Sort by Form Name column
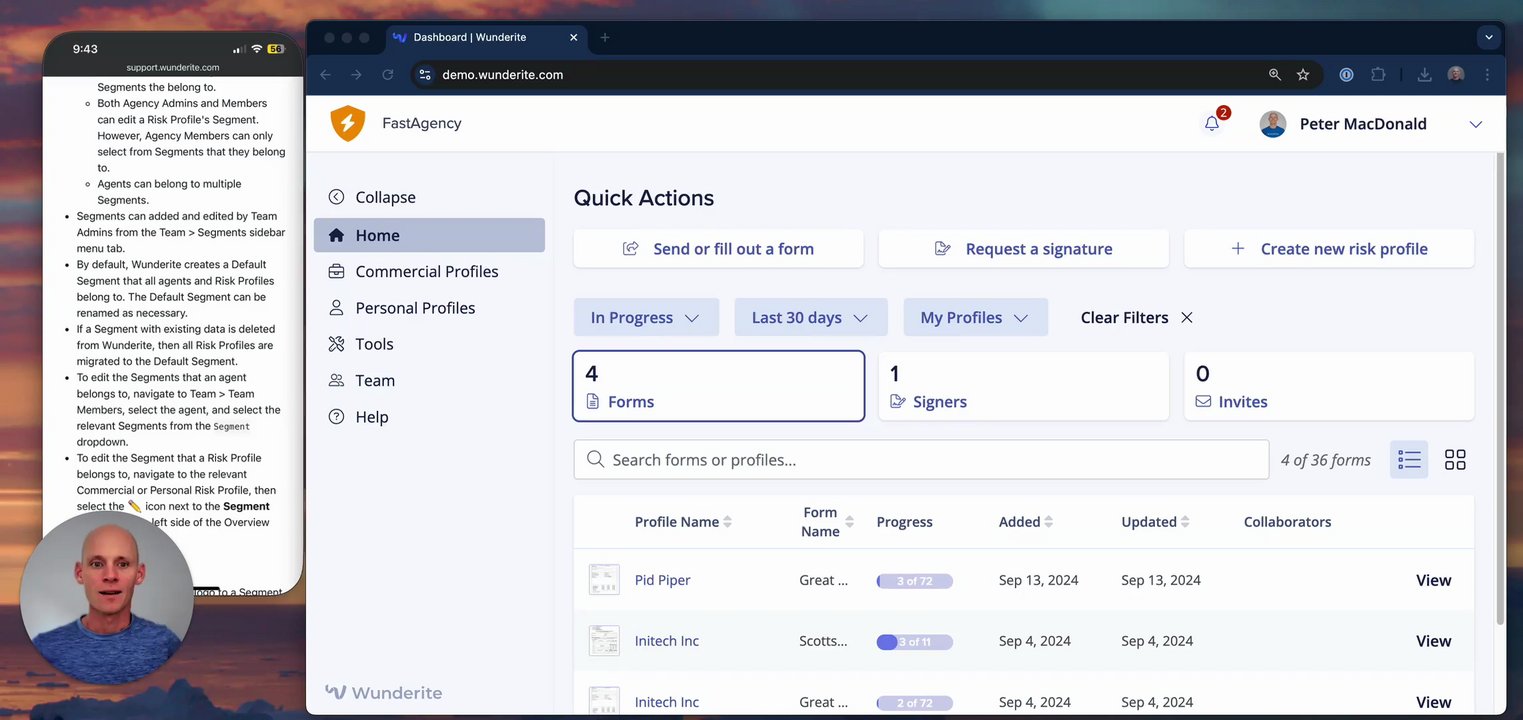The width and height of the screenshot is (1523, 720). pos(849,522)
